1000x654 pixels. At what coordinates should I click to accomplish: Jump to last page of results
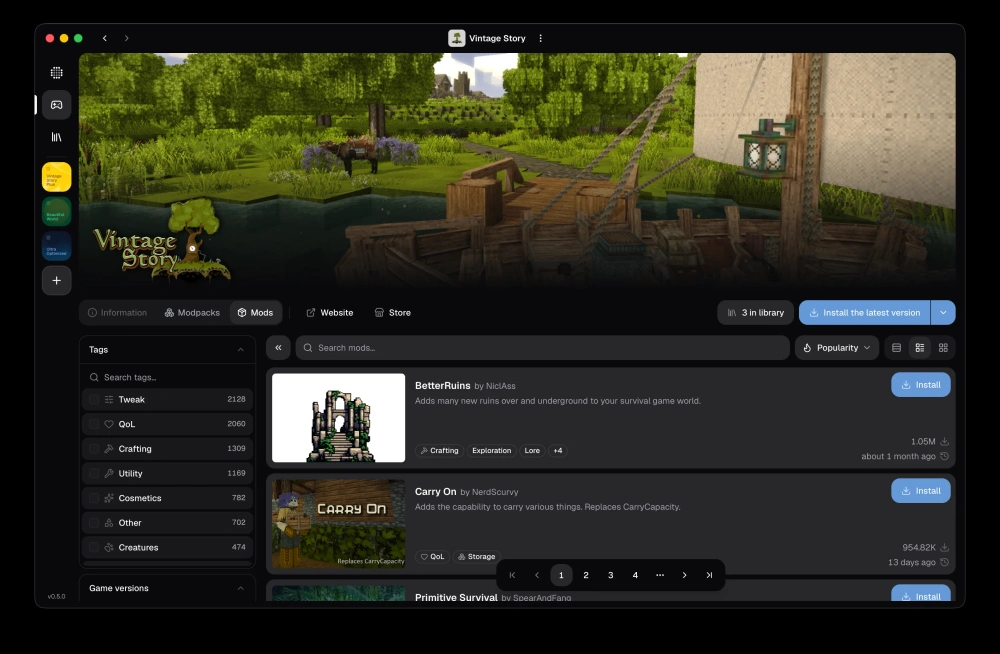click(x=709, y=575)
